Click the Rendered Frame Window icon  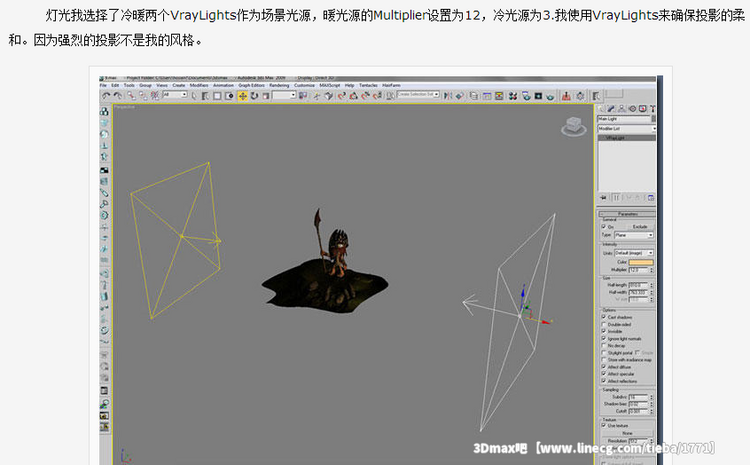[538, 96]
